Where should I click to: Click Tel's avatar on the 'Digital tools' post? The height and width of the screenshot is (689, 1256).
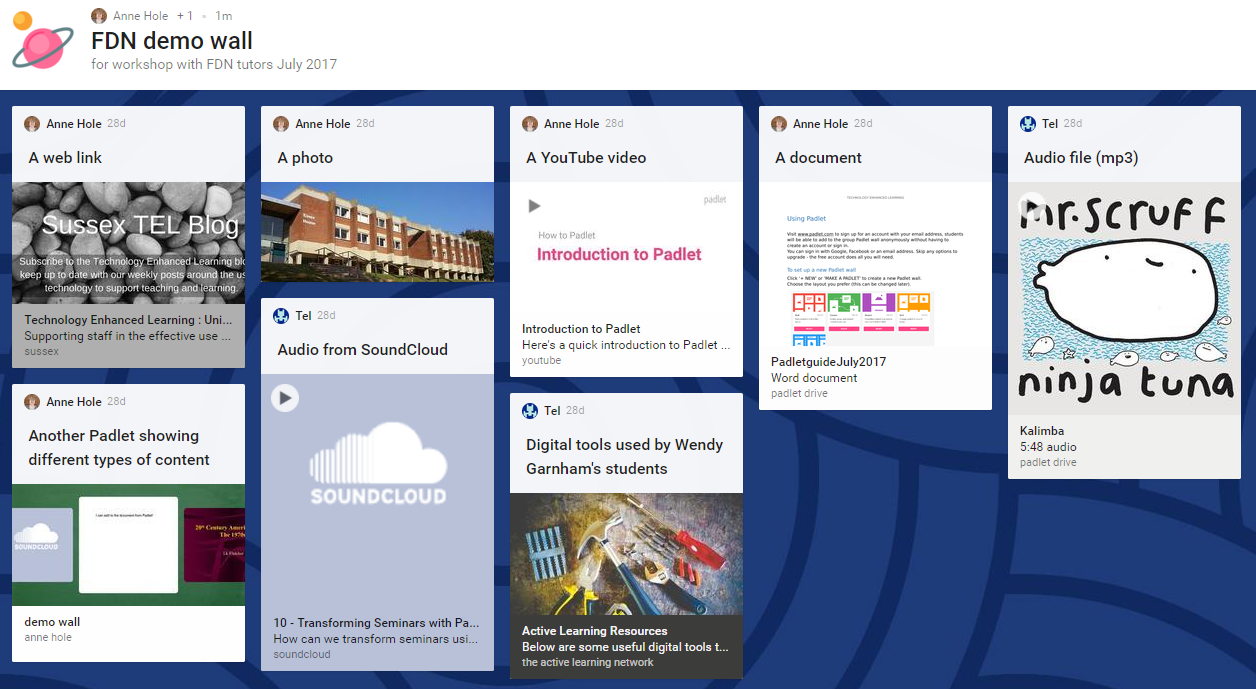[529, 410]
